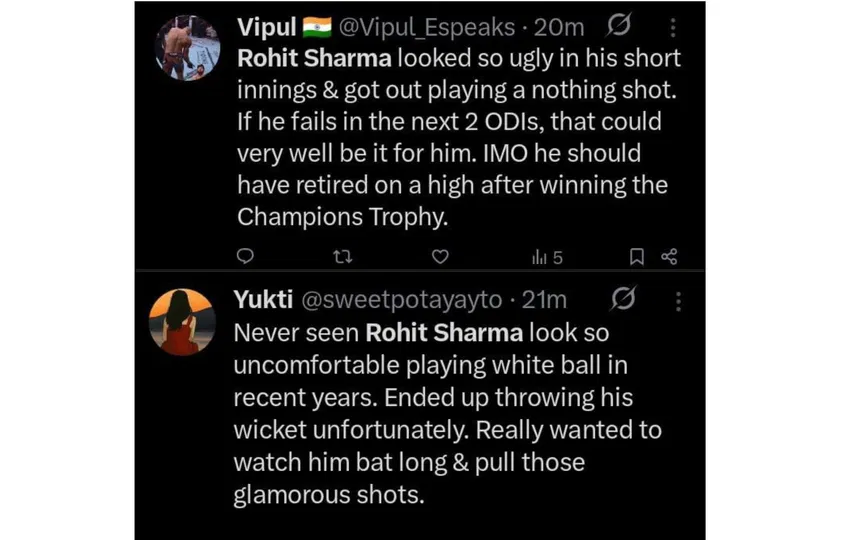Share Vipul's tweet via share icon
The height and width of the screenshot is (540, 864).
tap(669, 257)
